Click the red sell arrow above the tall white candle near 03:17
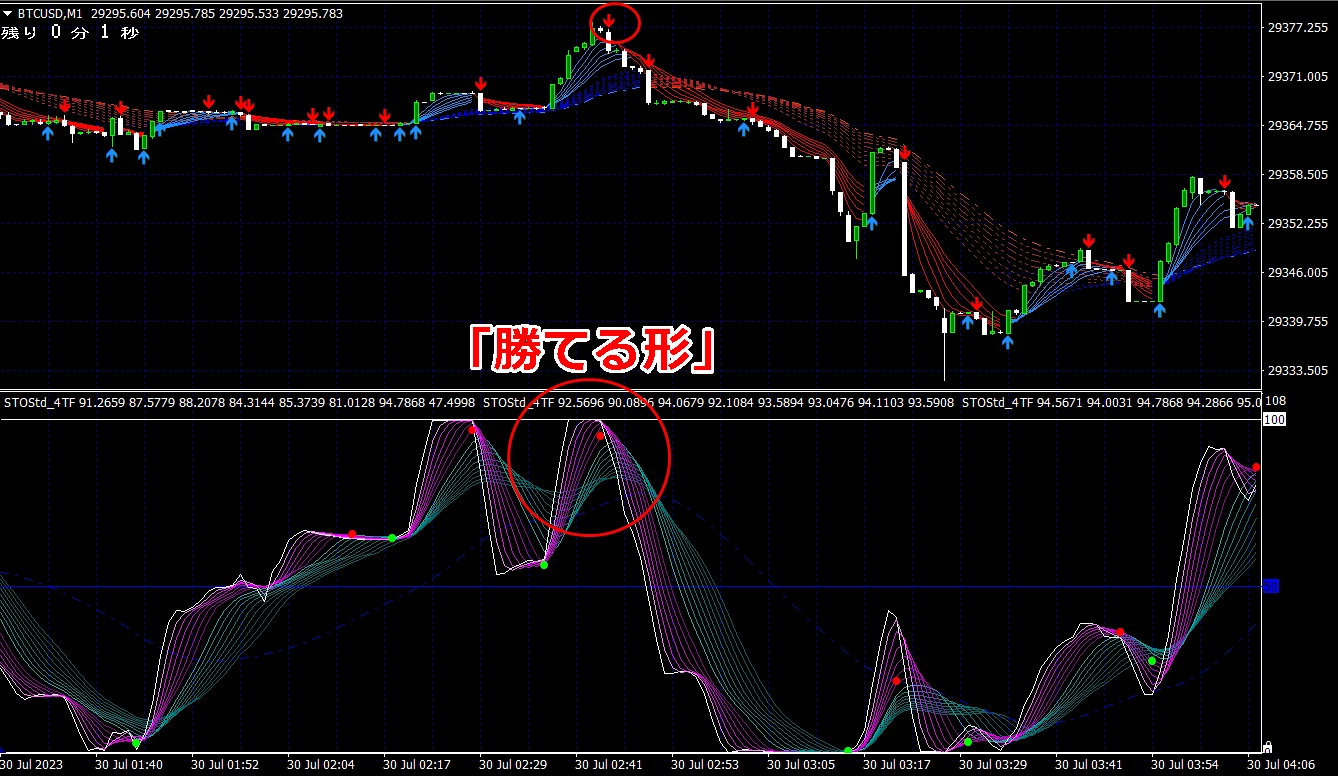Image resolution: width=1338 pixels, height=776 pixels. (904, 153)
